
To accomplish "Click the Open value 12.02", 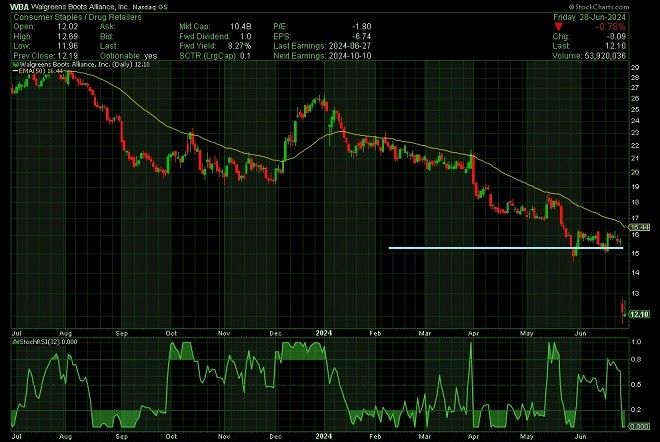I will (x=68, y=27).
